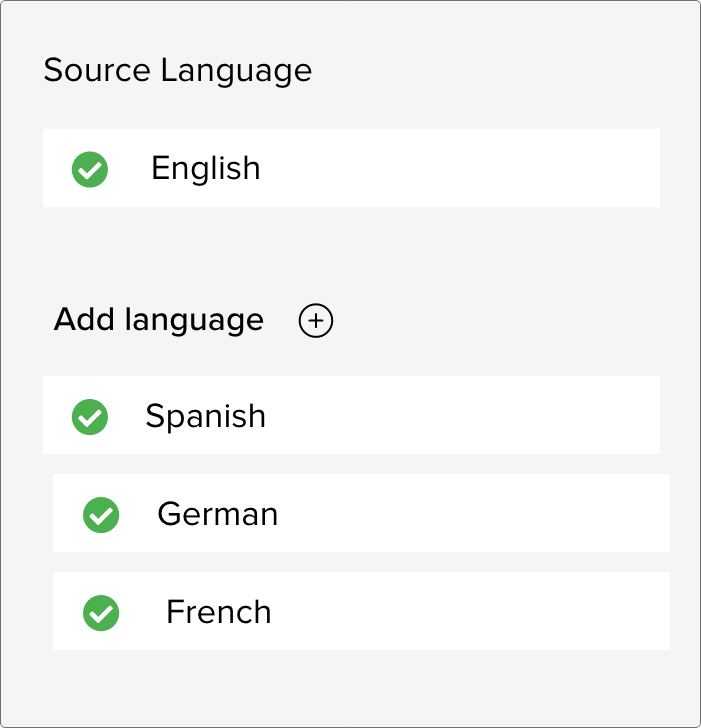Click the "Source Language" heading

click(178, 71)
